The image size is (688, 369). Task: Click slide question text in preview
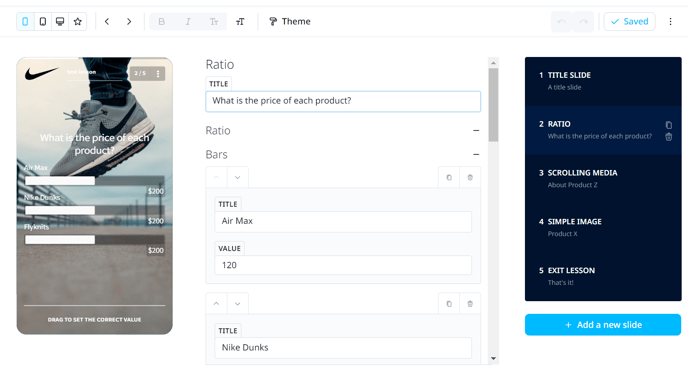pyautogui.click(x=94, y=144)
